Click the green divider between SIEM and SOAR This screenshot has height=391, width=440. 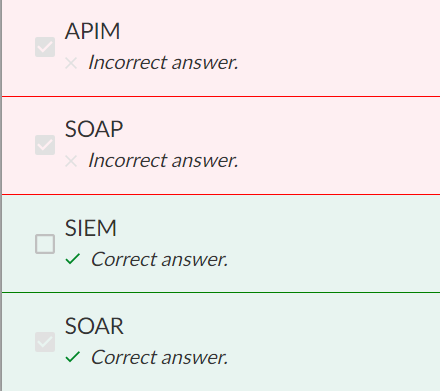[221, 293]
